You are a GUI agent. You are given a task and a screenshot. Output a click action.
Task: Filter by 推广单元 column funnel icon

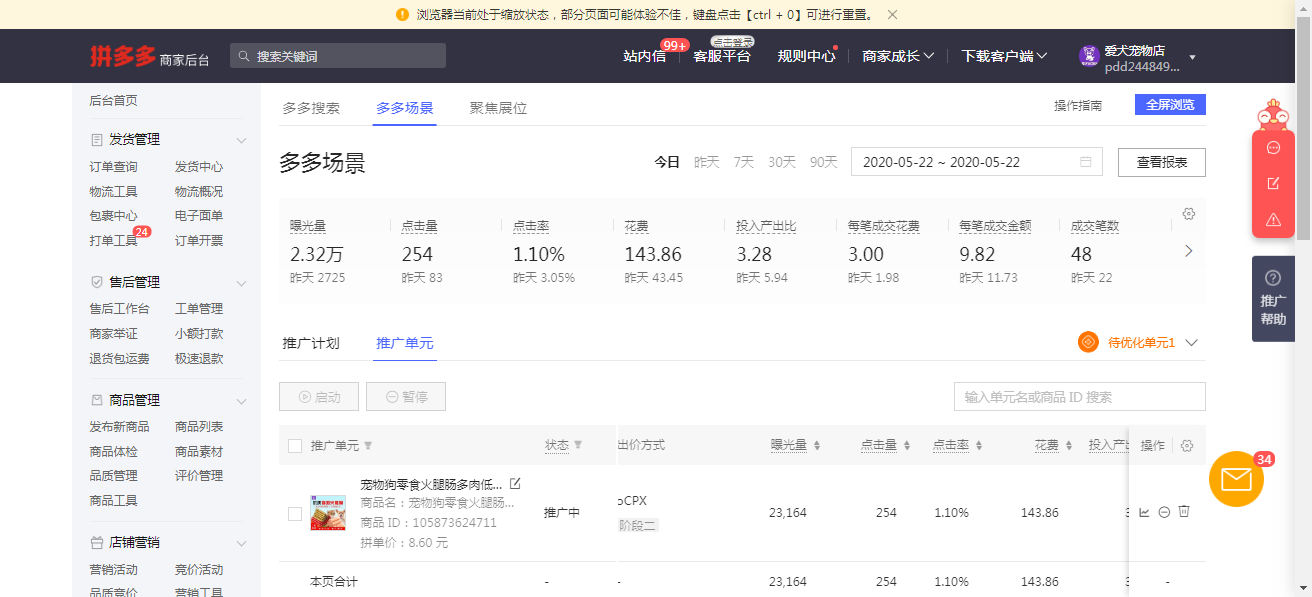368,446
